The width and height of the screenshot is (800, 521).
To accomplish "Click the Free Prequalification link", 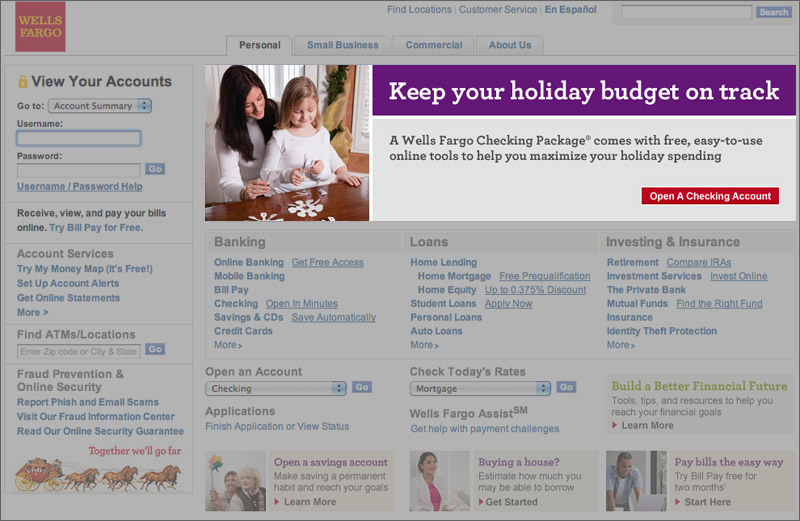I will [x=545, y=276].
